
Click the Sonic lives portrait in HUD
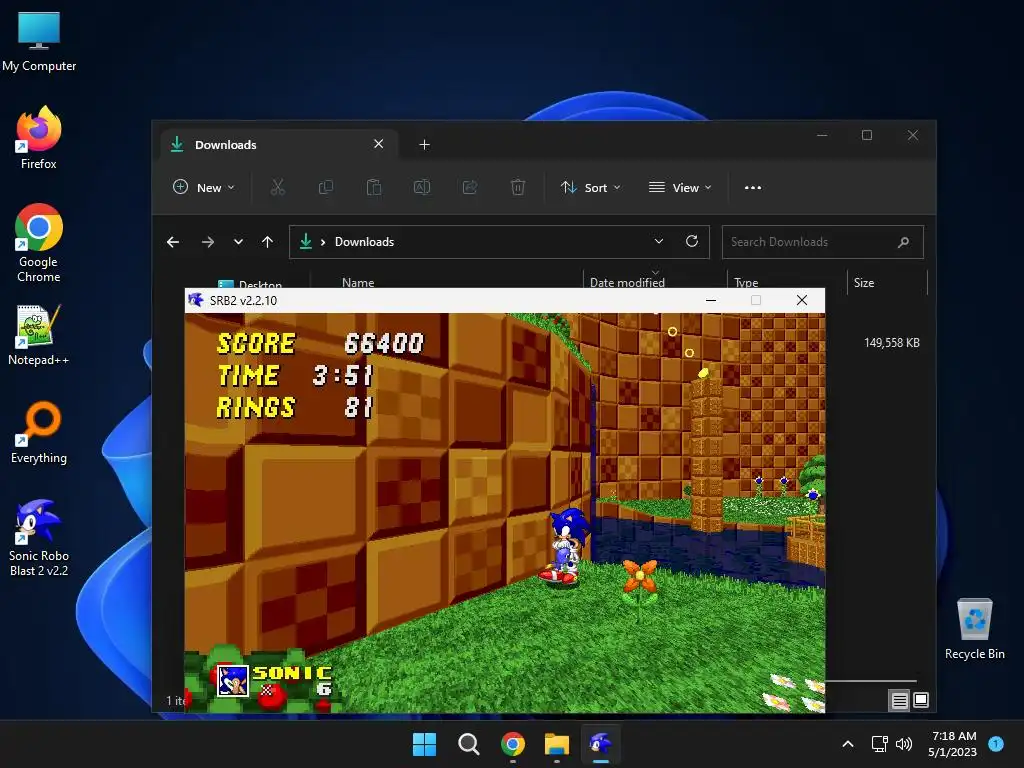pos(232,680)
